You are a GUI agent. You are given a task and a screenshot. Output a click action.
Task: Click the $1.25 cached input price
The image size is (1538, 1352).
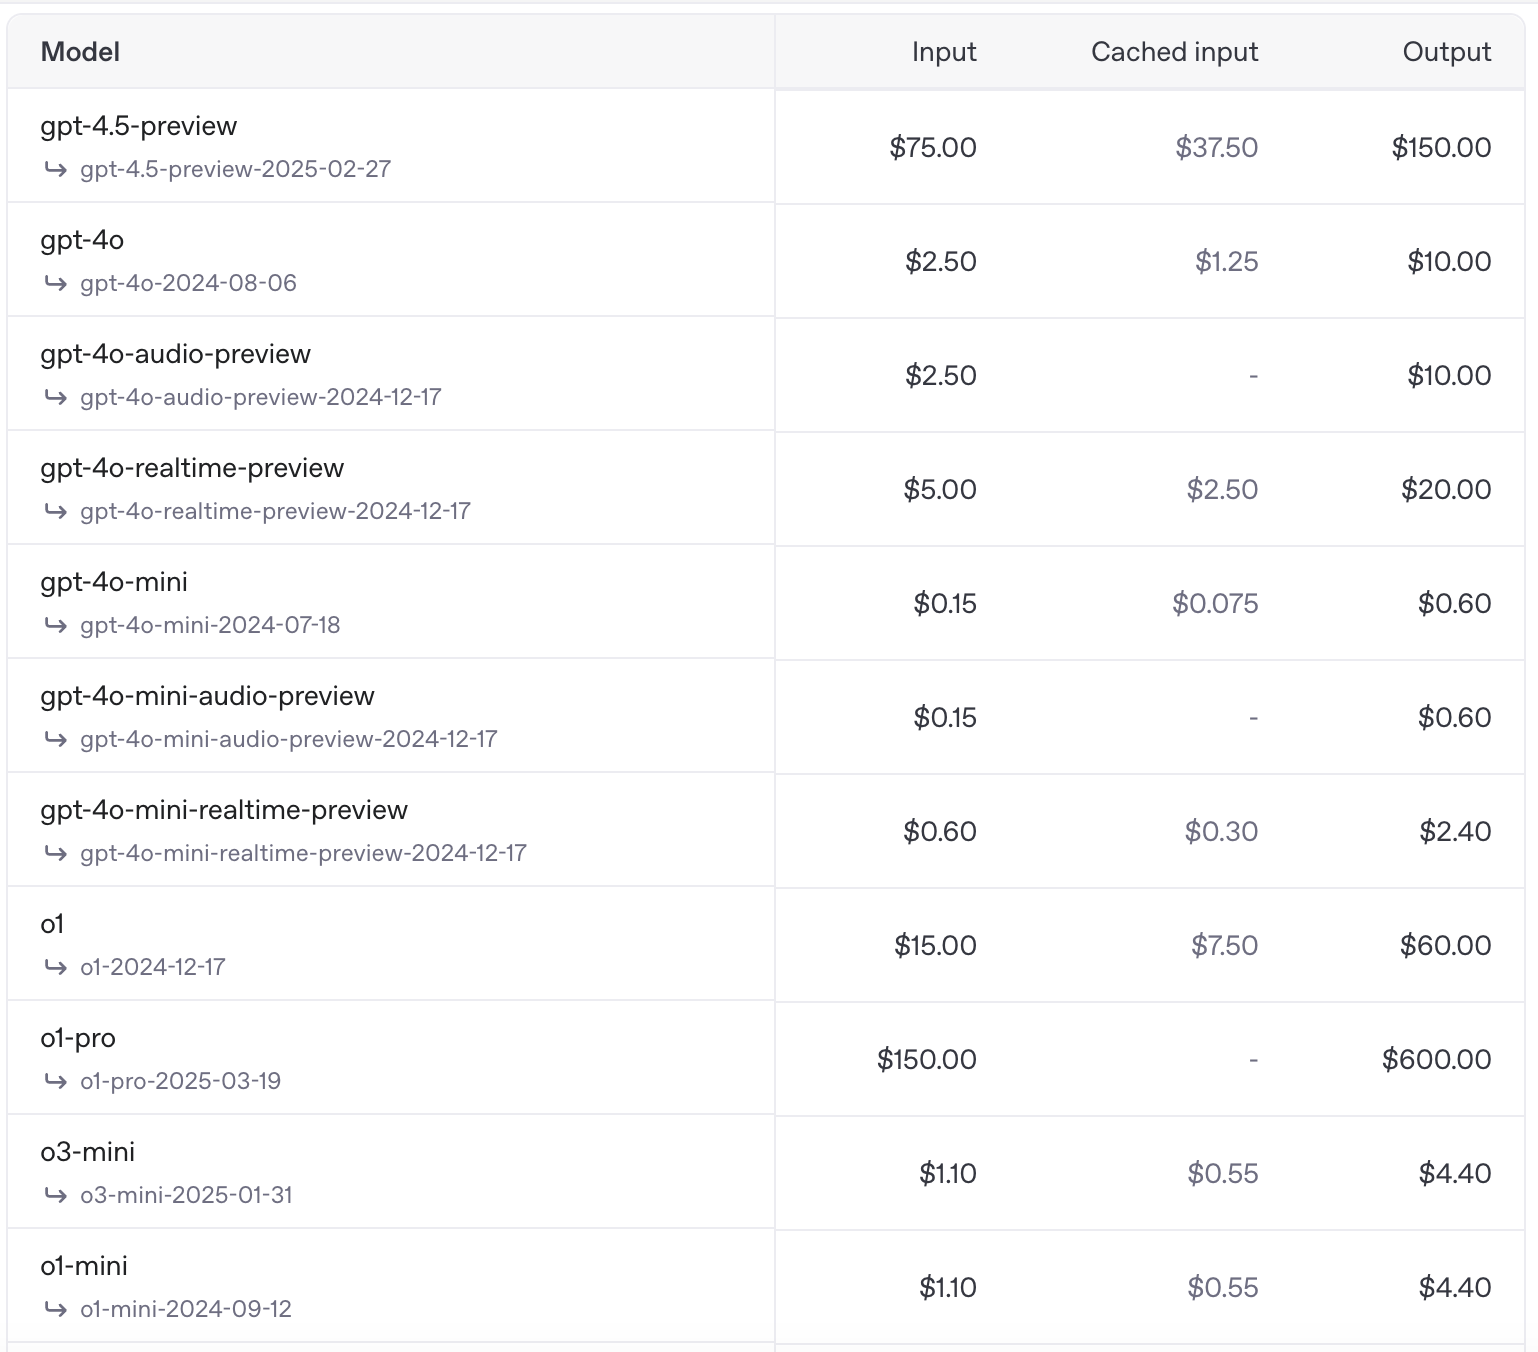click(1226, 261)
